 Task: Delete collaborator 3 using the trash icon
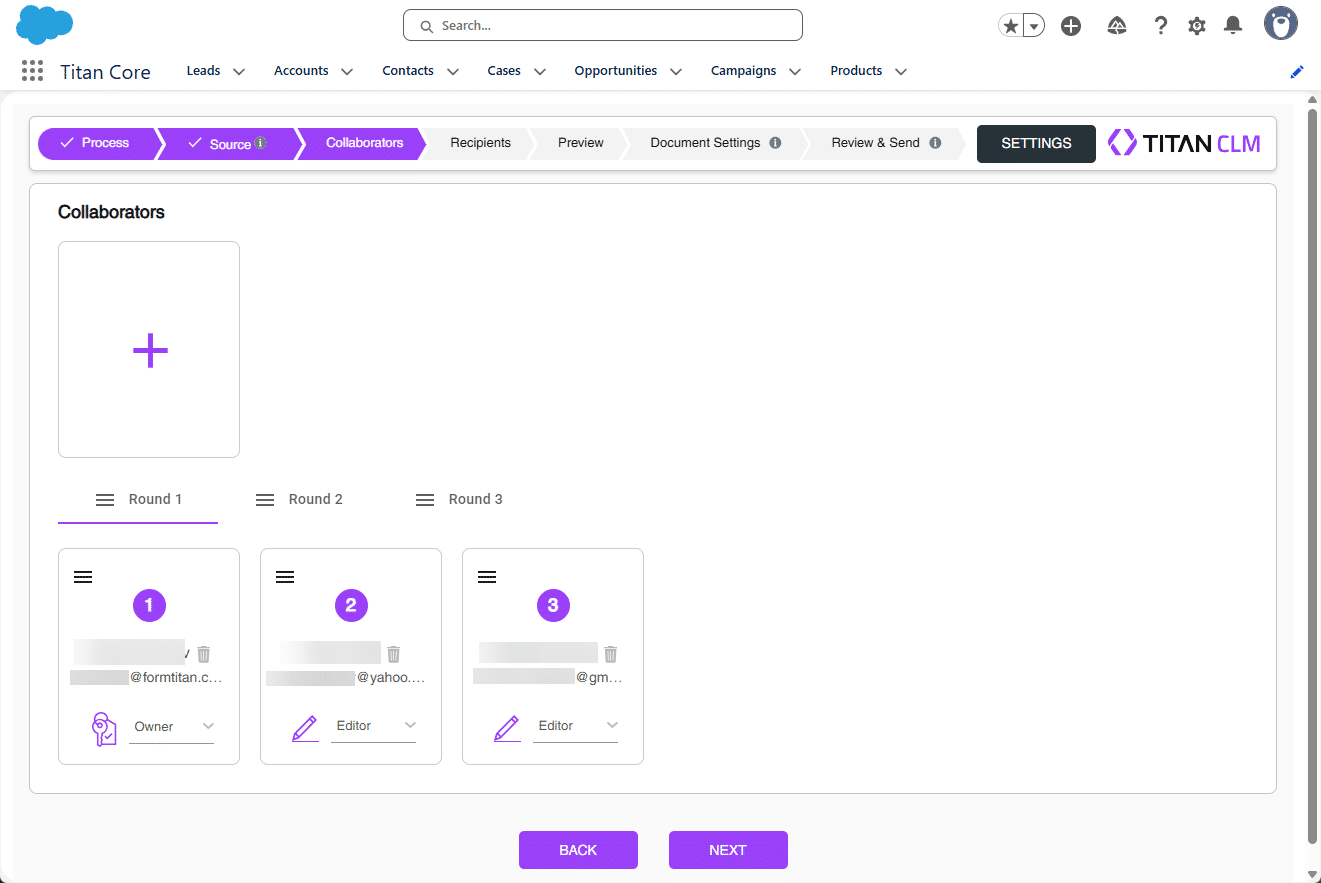[610, 653]
